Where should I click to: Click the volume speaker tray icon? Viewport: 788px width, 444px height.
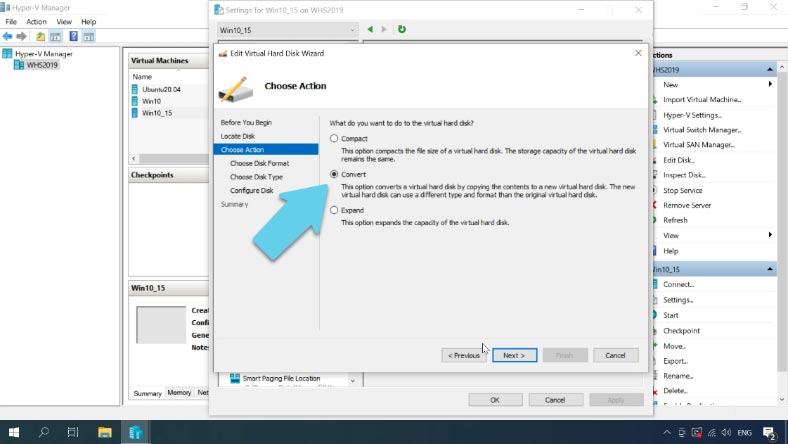coord(726,432)
